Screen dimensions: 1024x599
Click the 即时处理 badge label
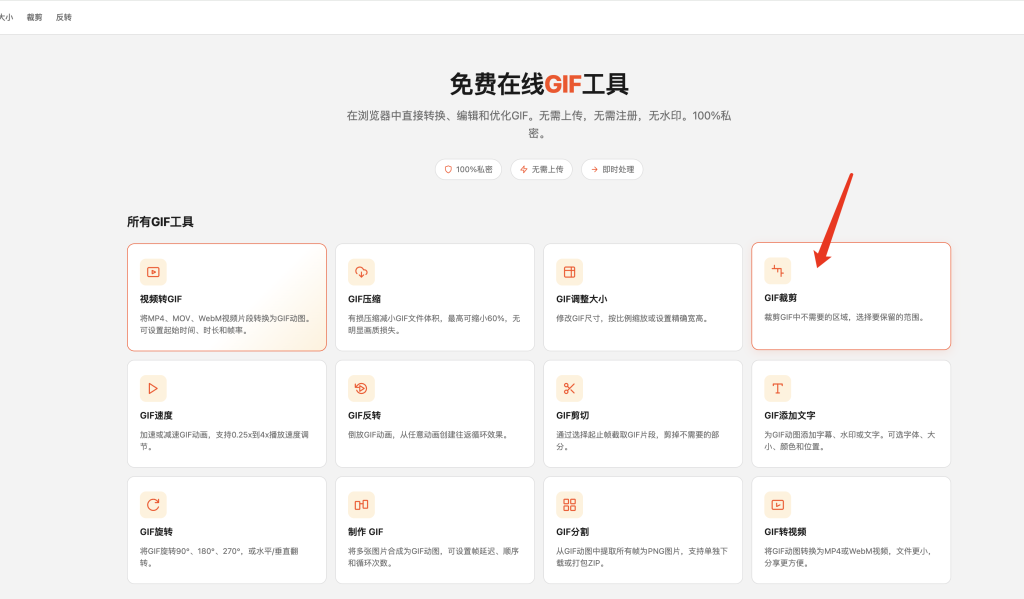click(x=618, y=169)
